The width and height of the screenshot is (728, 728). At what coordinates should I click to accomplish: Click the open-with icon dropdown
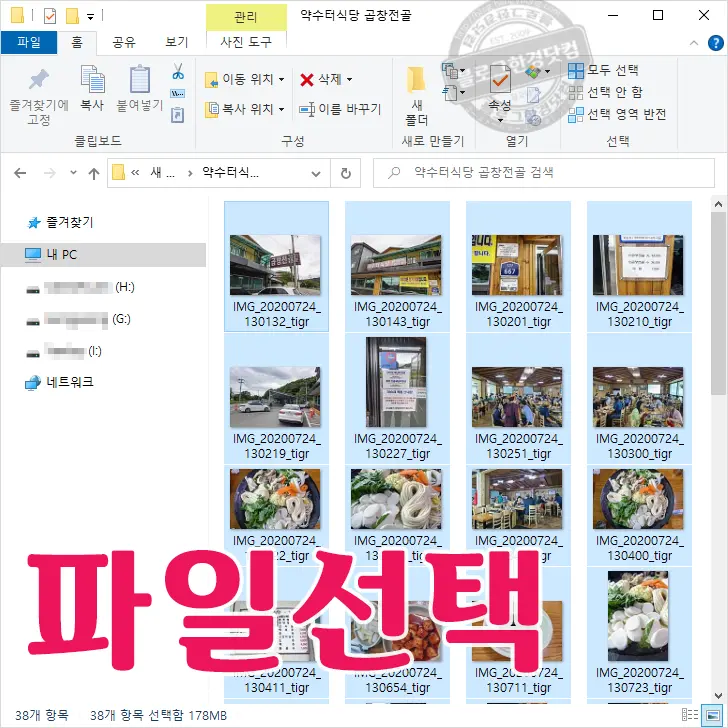click(537, 72)
